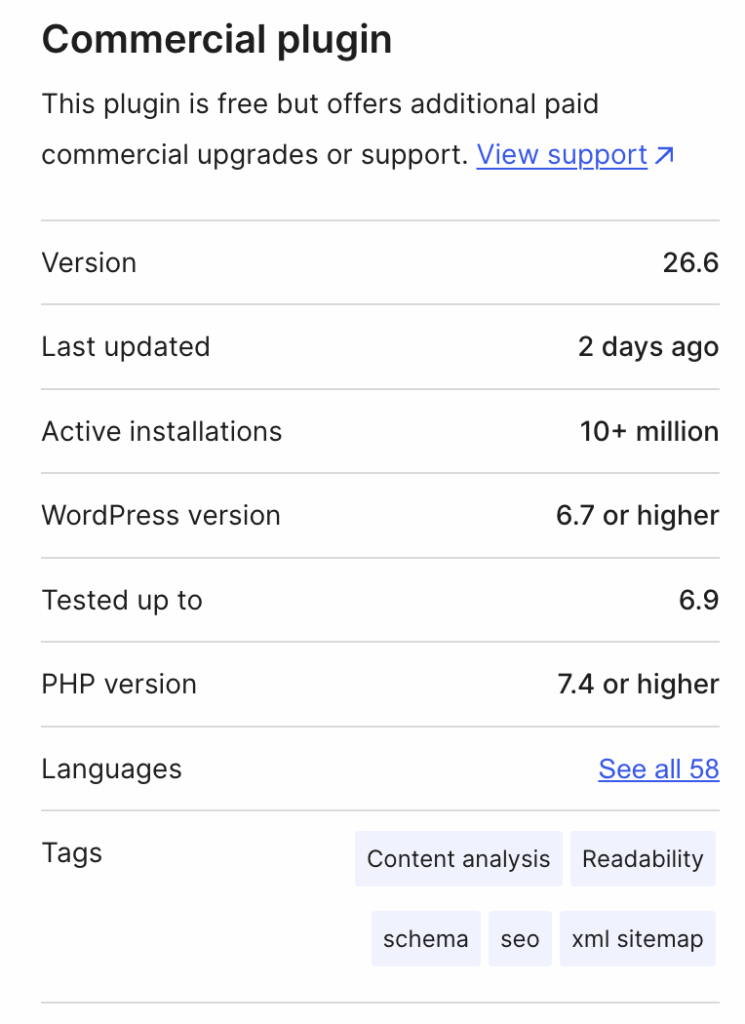Open the View support link
This screenshot has height=1024, width=745.
(x=562, y=155)
